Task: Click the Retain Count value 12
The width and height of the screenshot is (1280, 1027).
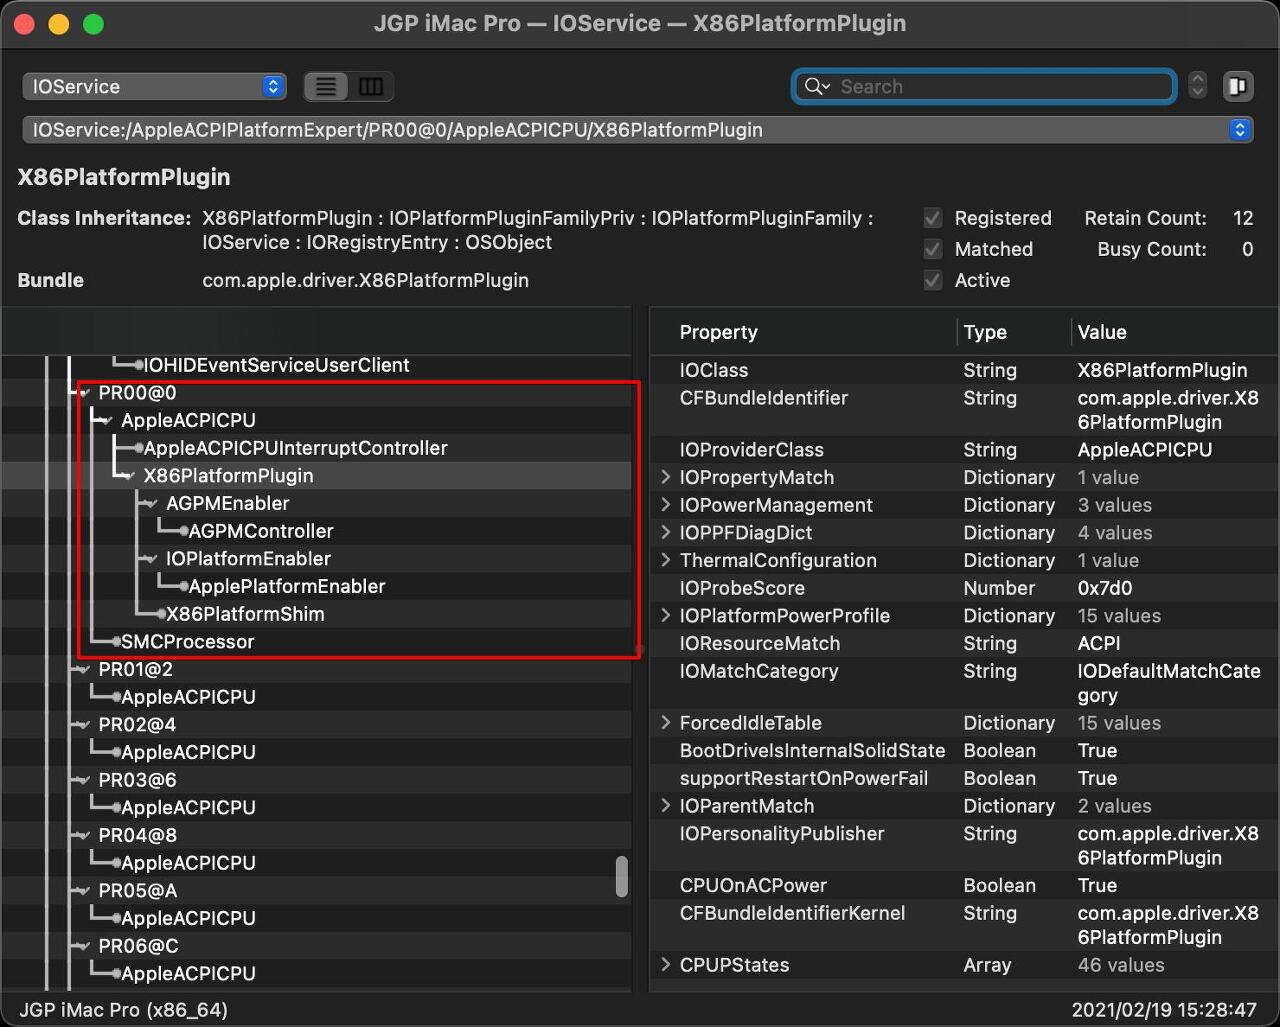Action: point(1243,218)
